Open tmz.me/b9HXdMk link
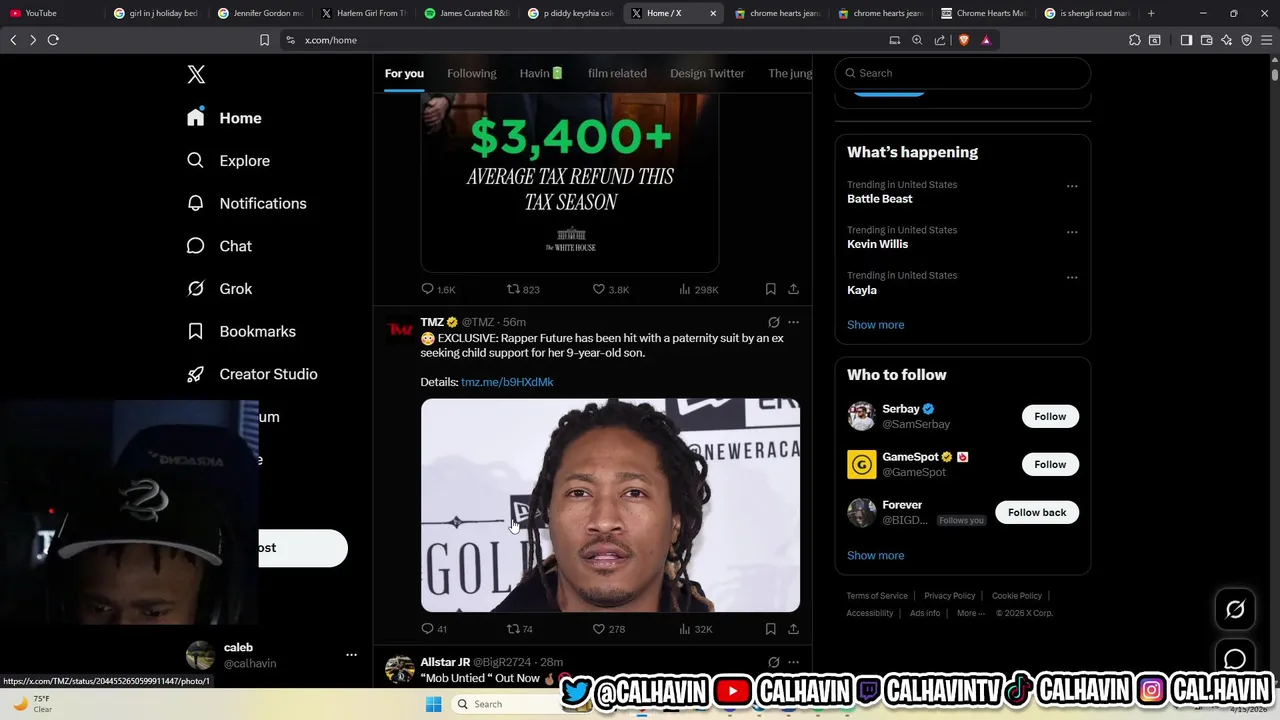 tap(507, 382)
